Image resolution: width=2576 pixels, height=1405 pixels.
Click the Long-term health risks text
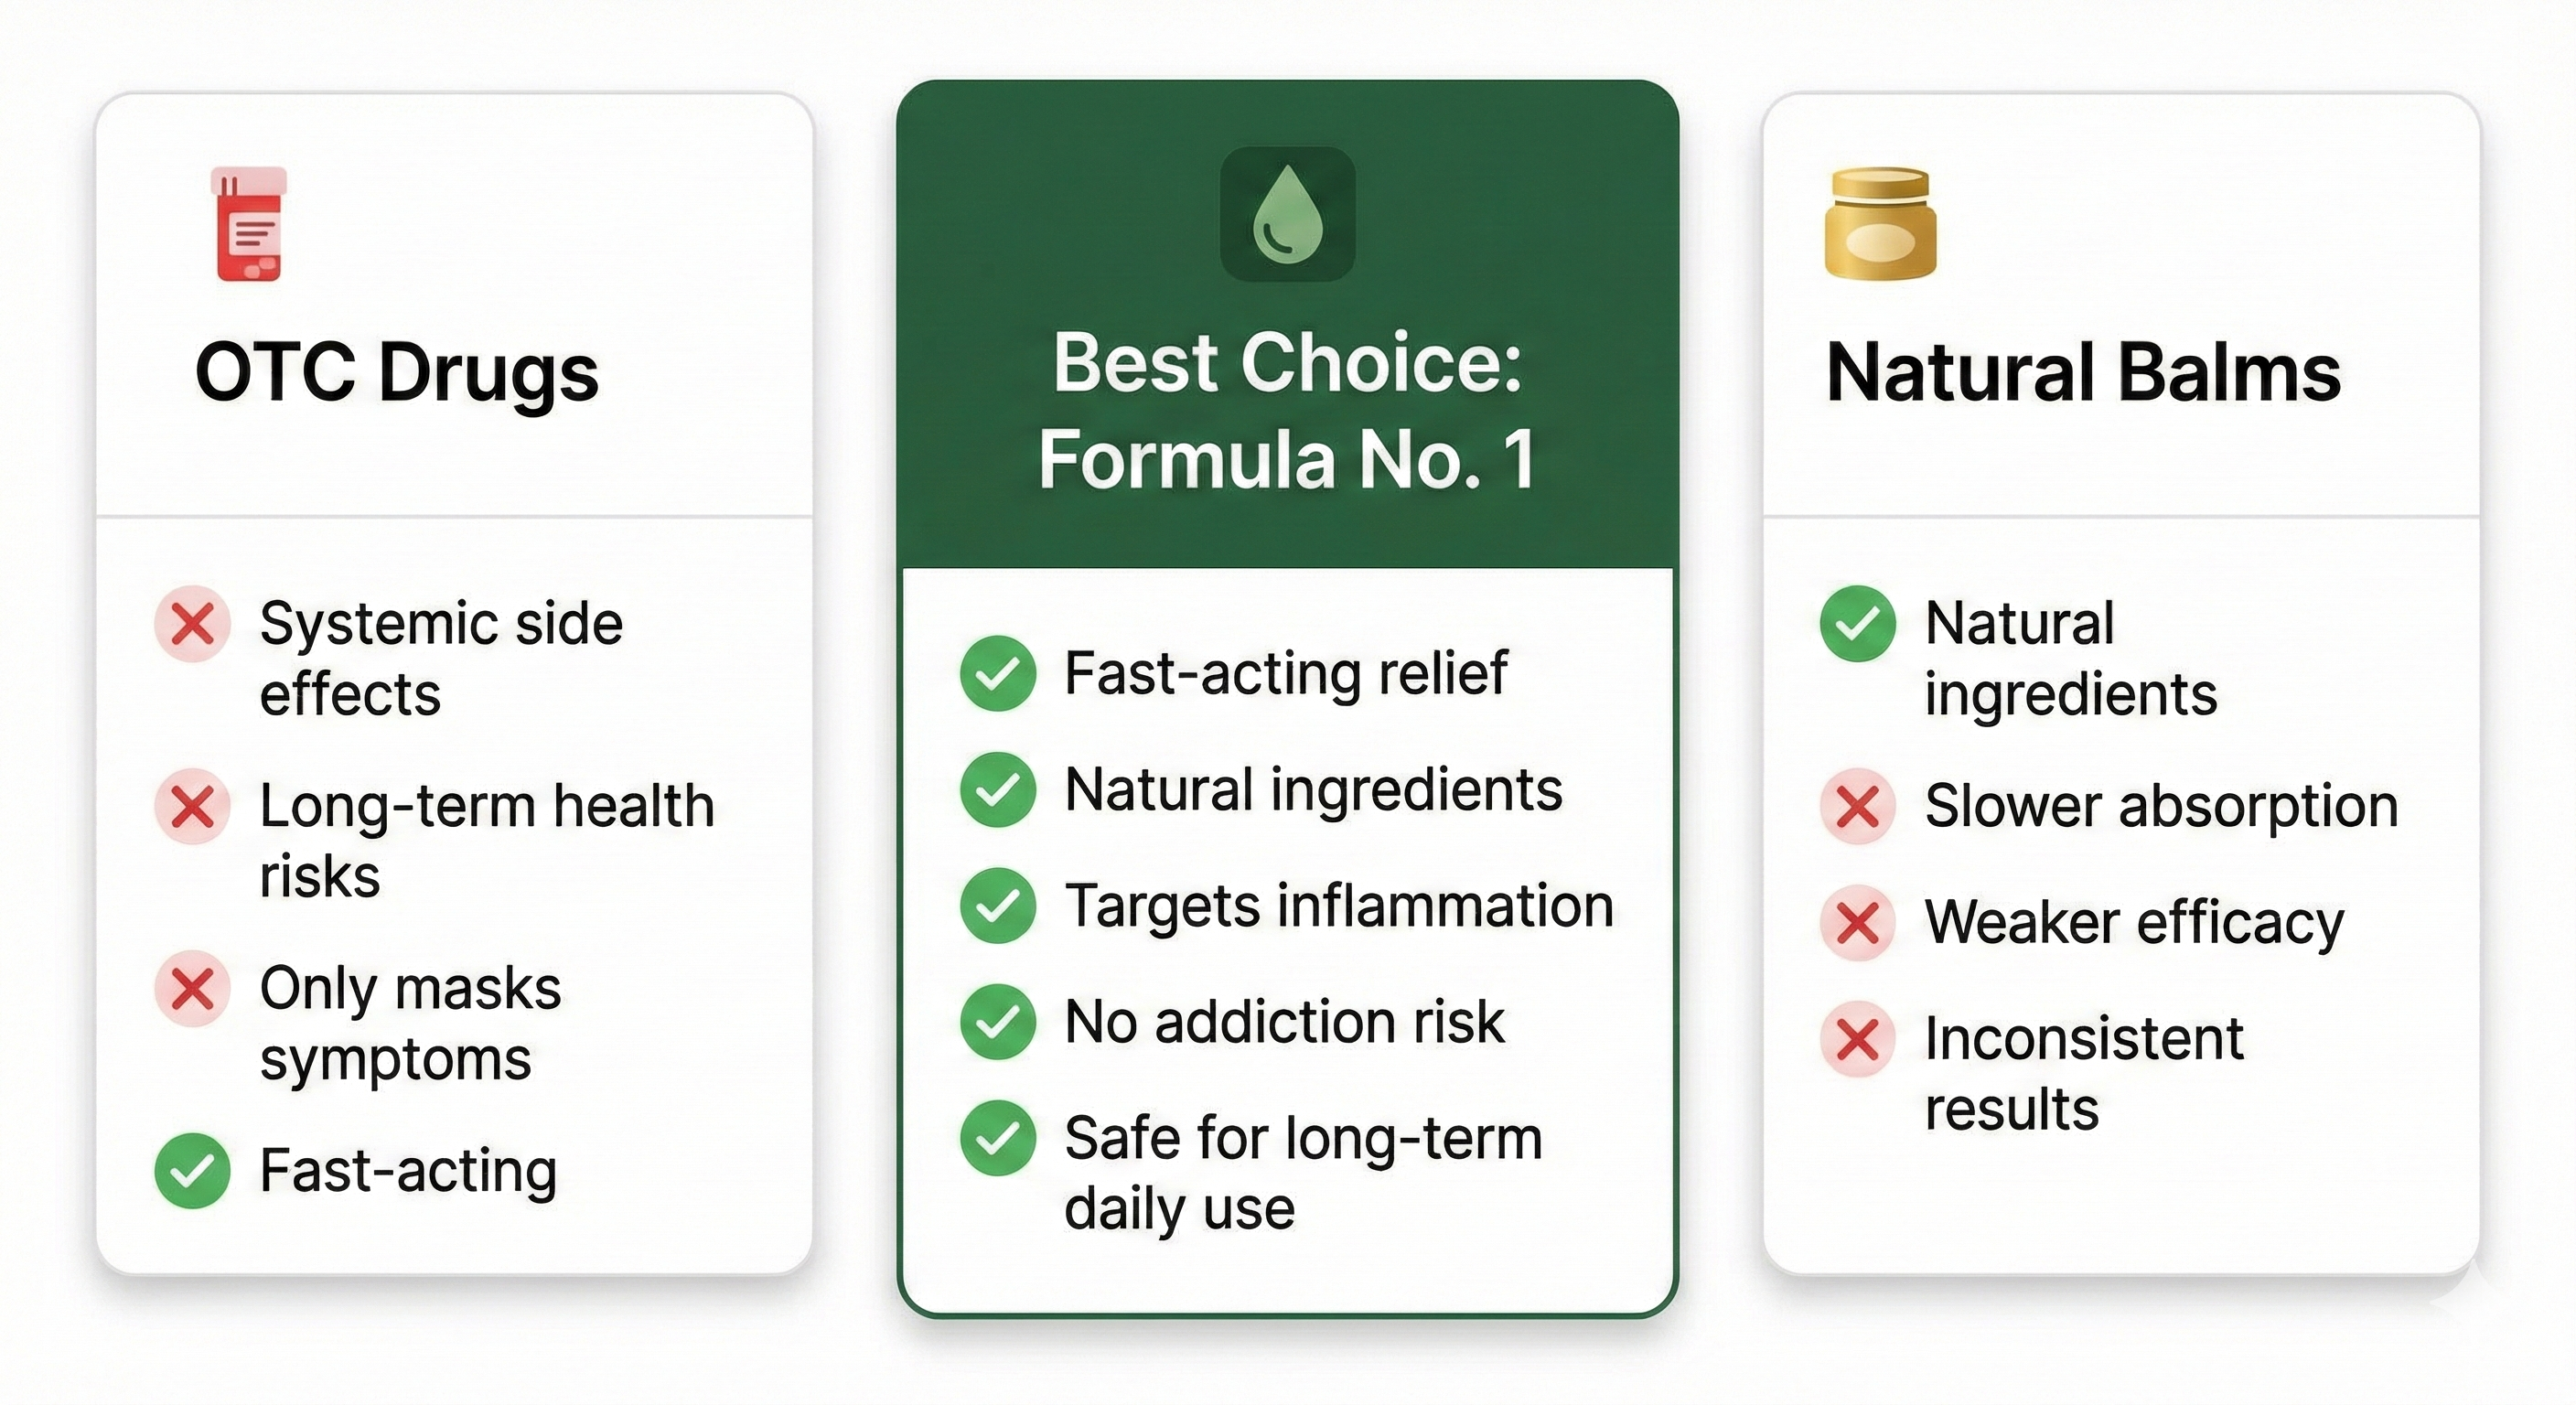(x=486, y=840)
